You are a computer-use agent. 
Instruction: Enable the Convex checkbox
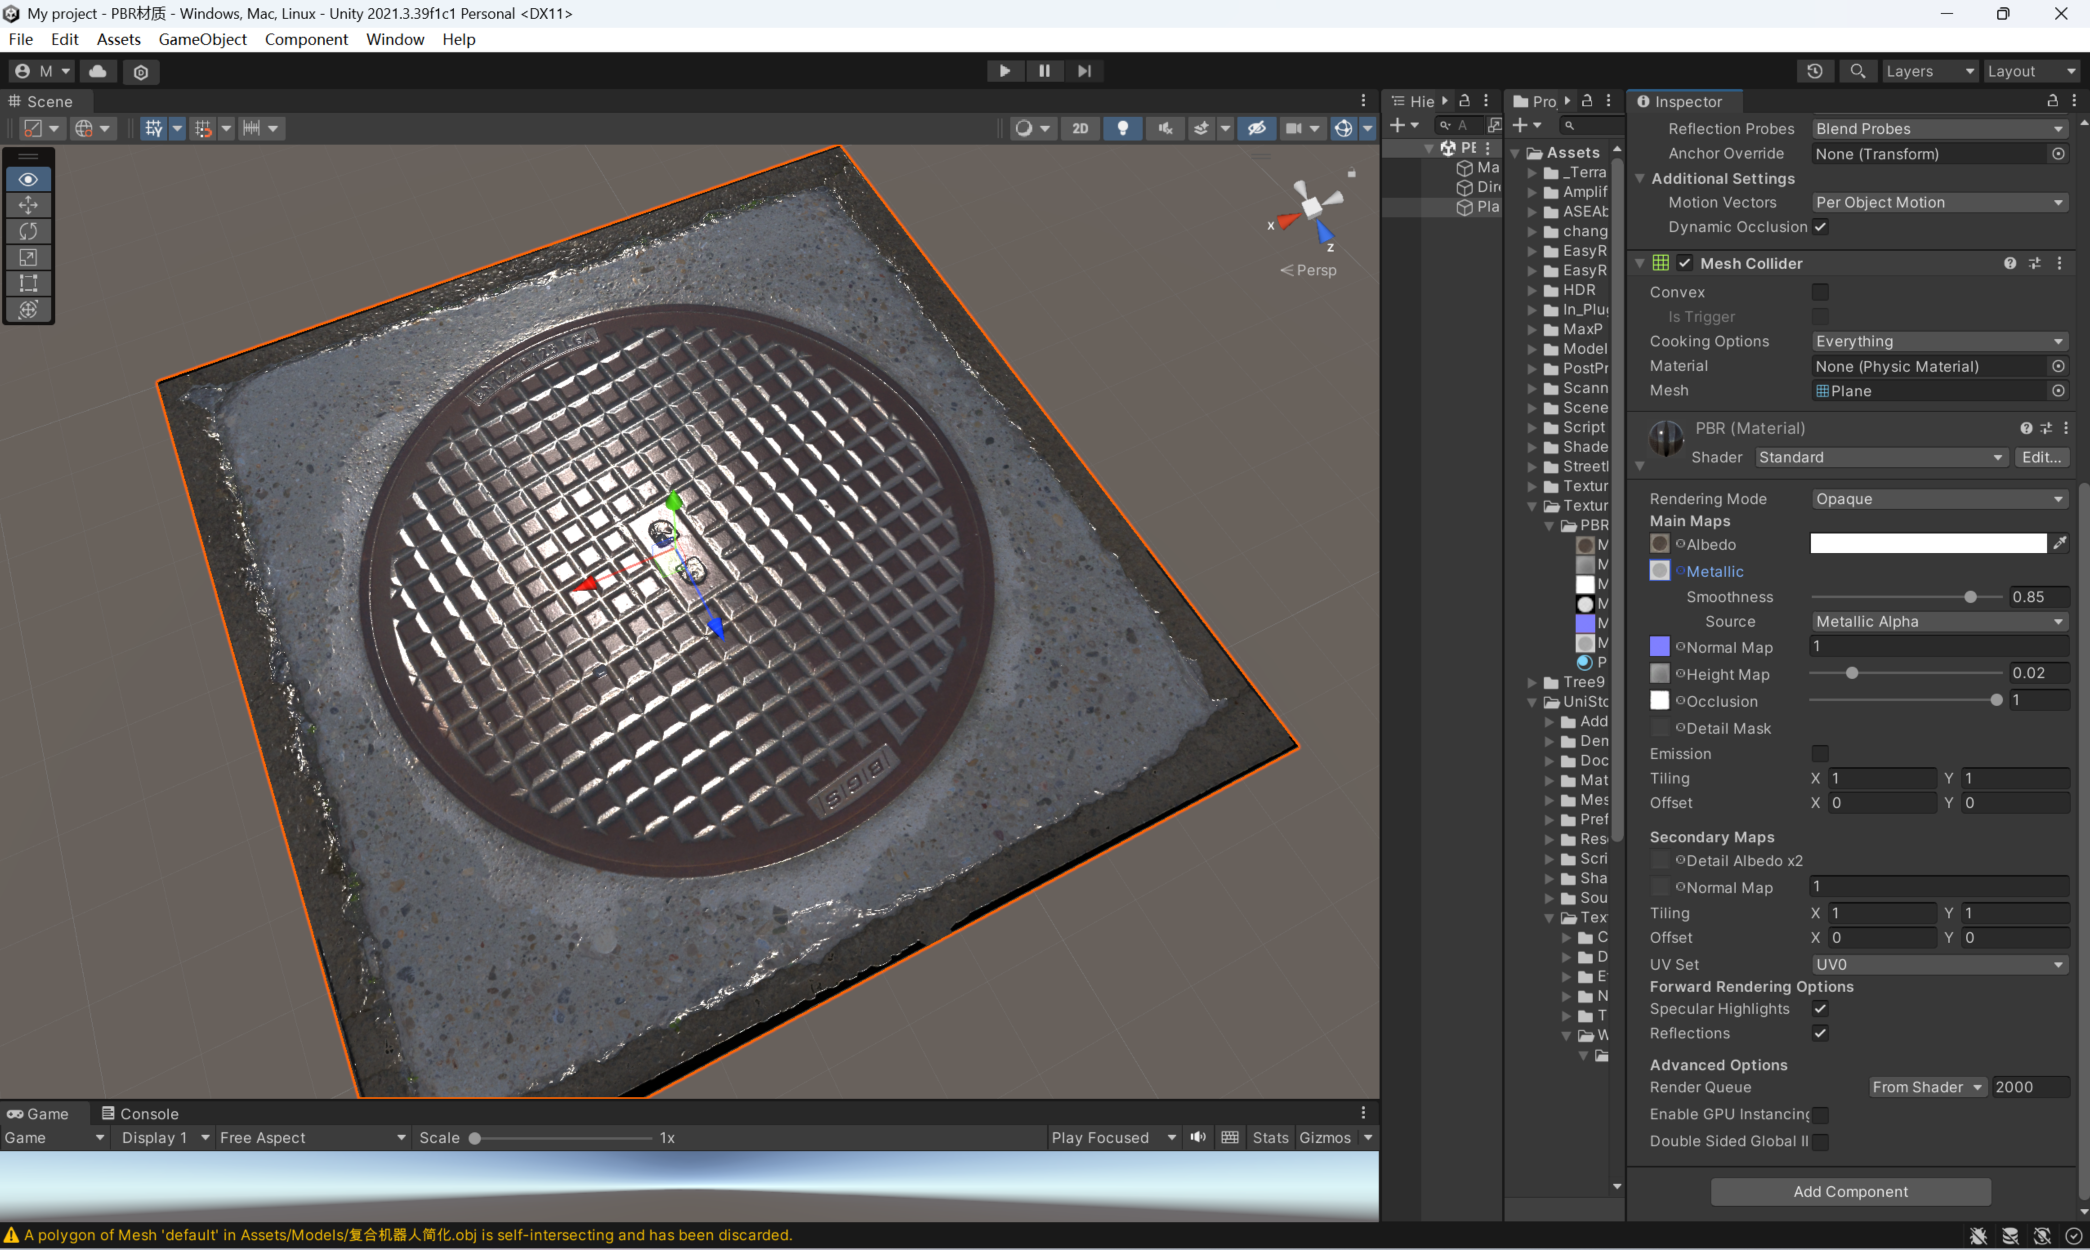coord(1820,292)
